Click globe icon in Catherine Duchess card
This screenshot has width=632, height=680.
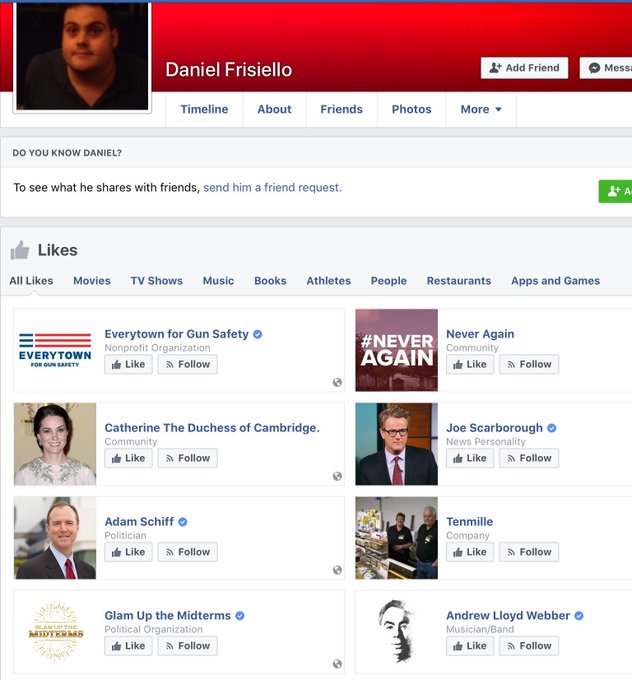point(337,476)
